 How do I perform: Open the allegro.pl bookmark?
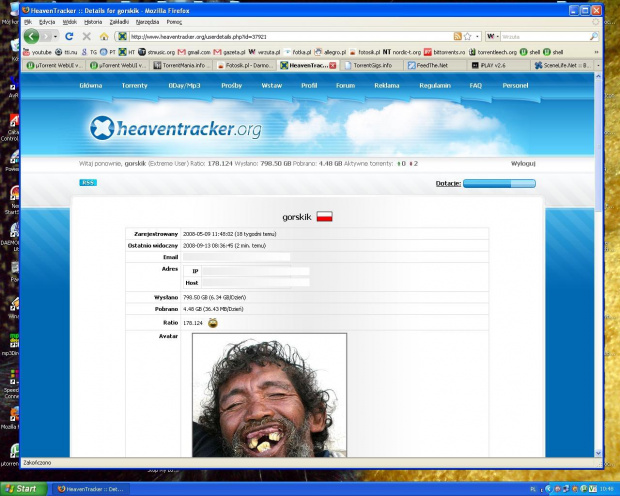coord(331,52)
